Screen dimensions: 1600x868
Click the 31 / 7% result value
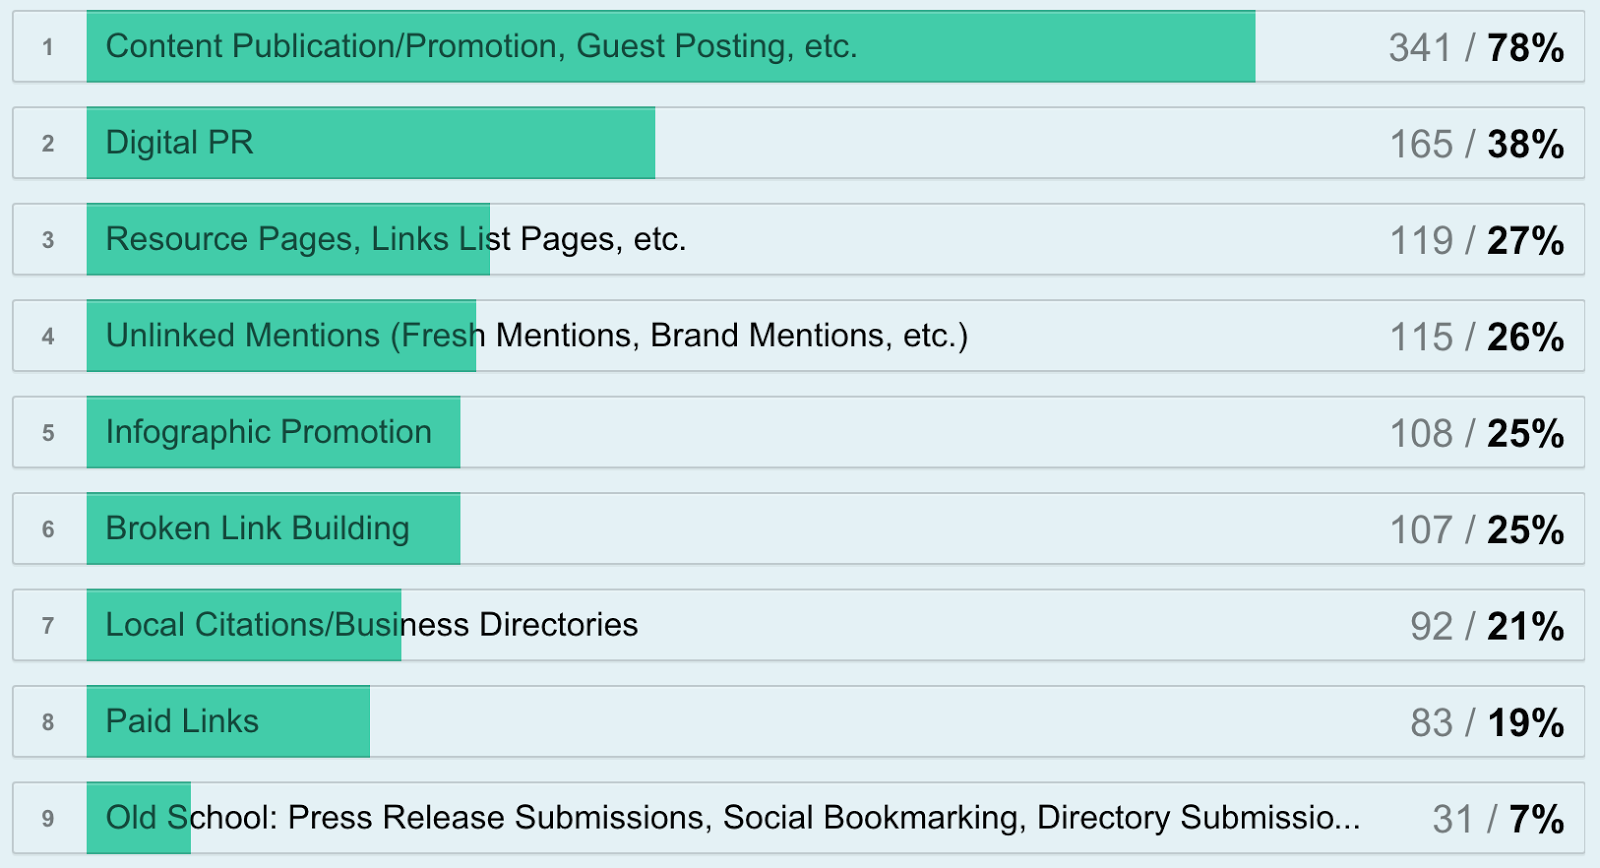tap(1498, 819)
